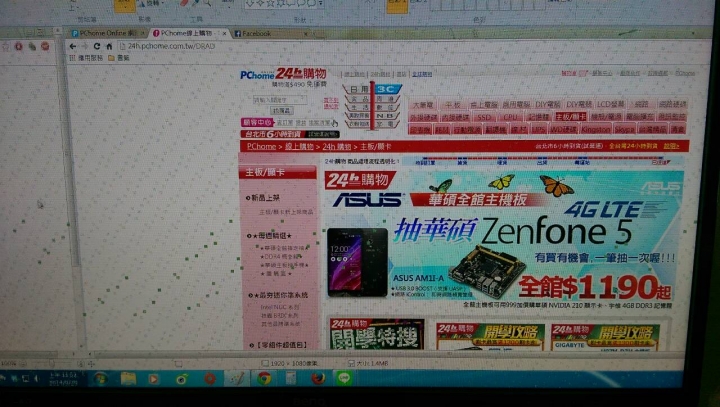This screenshot has height=407, width=720.
Task: Open the highlighted 主板/顯卡 category
Action: coord(570,117)
